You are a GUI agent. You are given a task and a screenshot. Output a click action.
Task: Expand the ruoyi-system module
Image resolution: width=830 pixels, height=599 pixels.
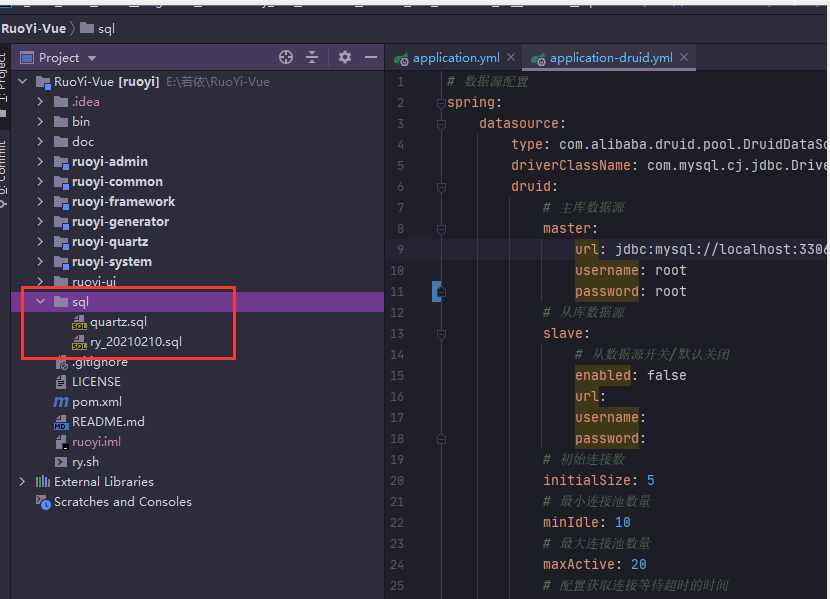40,262
